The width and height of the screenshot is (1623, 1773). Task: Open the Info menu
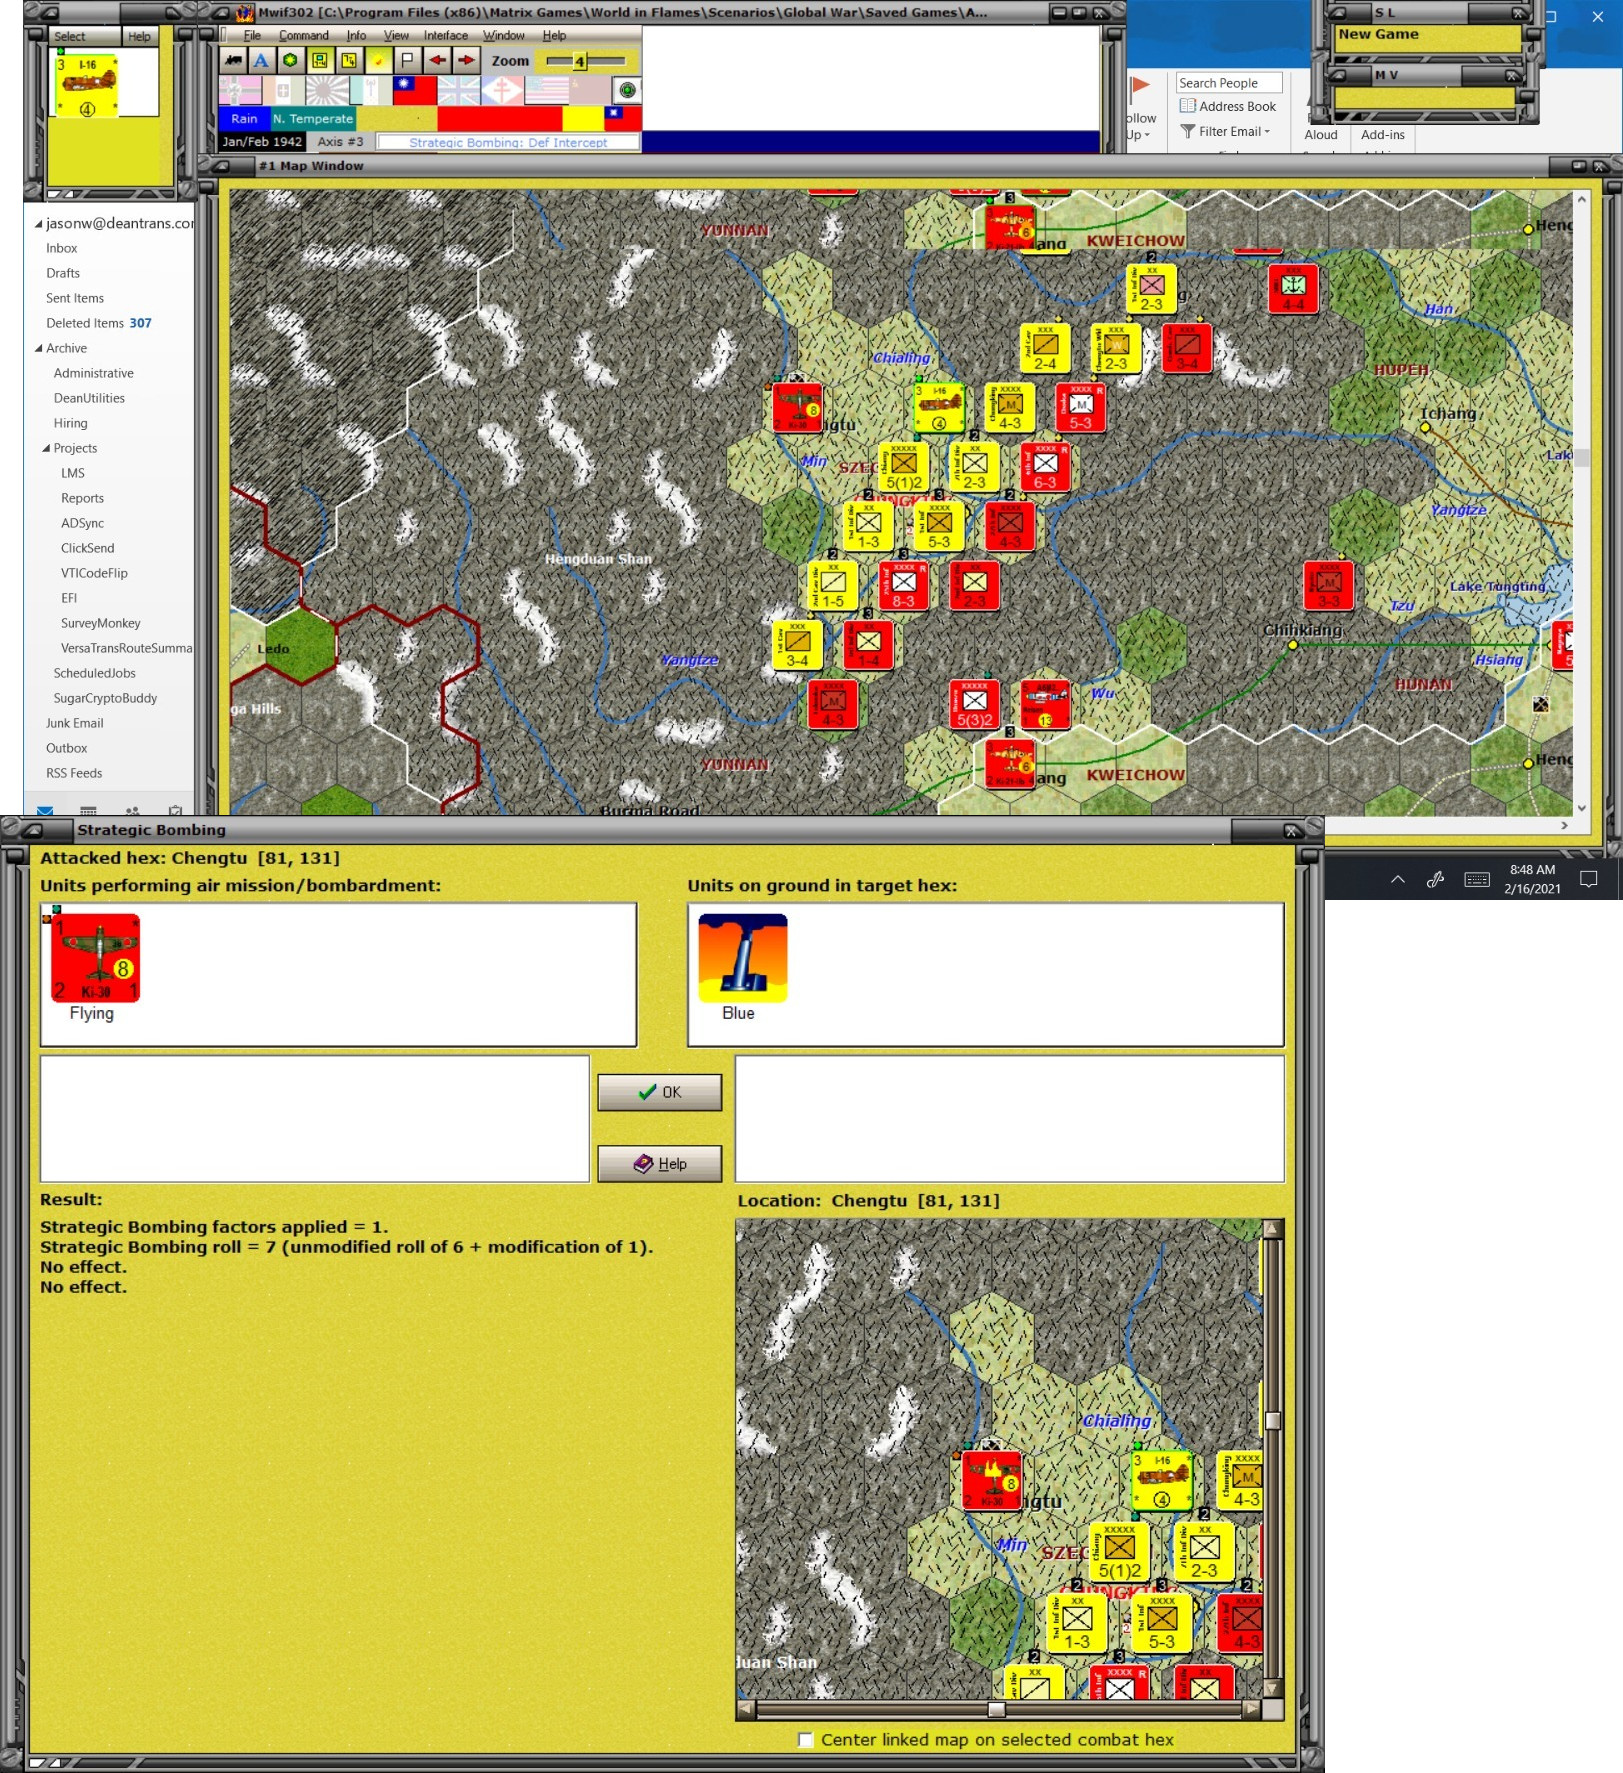click(x=356, y=36)
